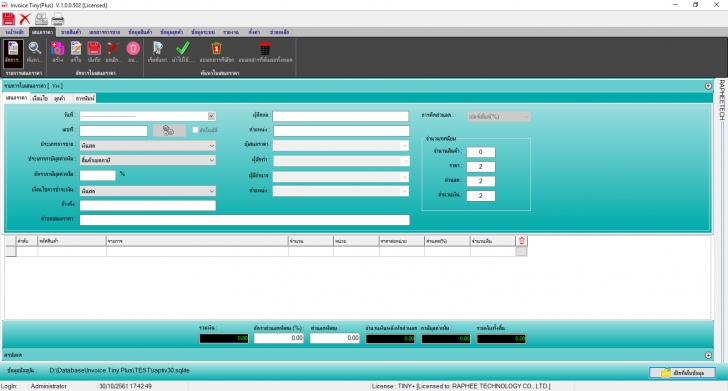Open the รายงาน reports ribbon tab
728x391 pixels.
(x=231, y=32)
